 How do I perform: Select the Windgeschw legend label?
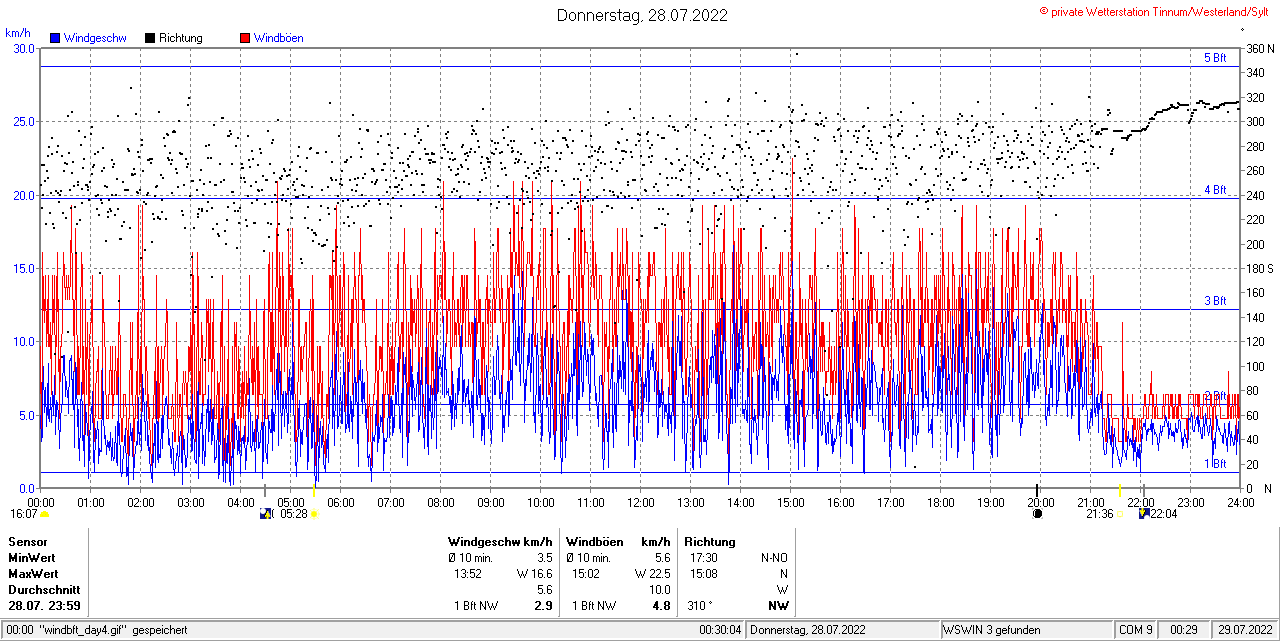pos(94,38)
